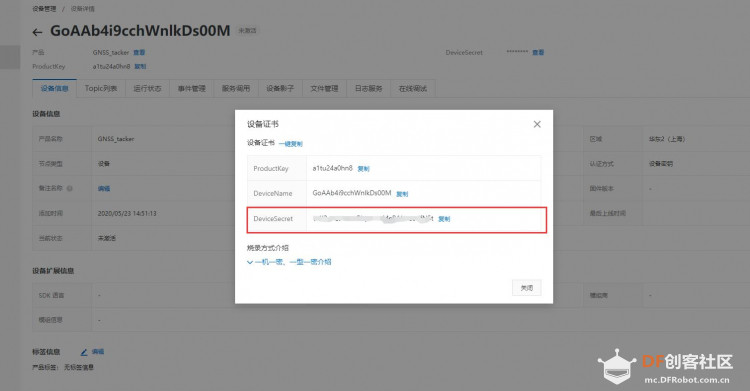This screenshot has height=391, width=750.
Task: Click the 未激活 badge beside the device title
Action: coord(247,31)
